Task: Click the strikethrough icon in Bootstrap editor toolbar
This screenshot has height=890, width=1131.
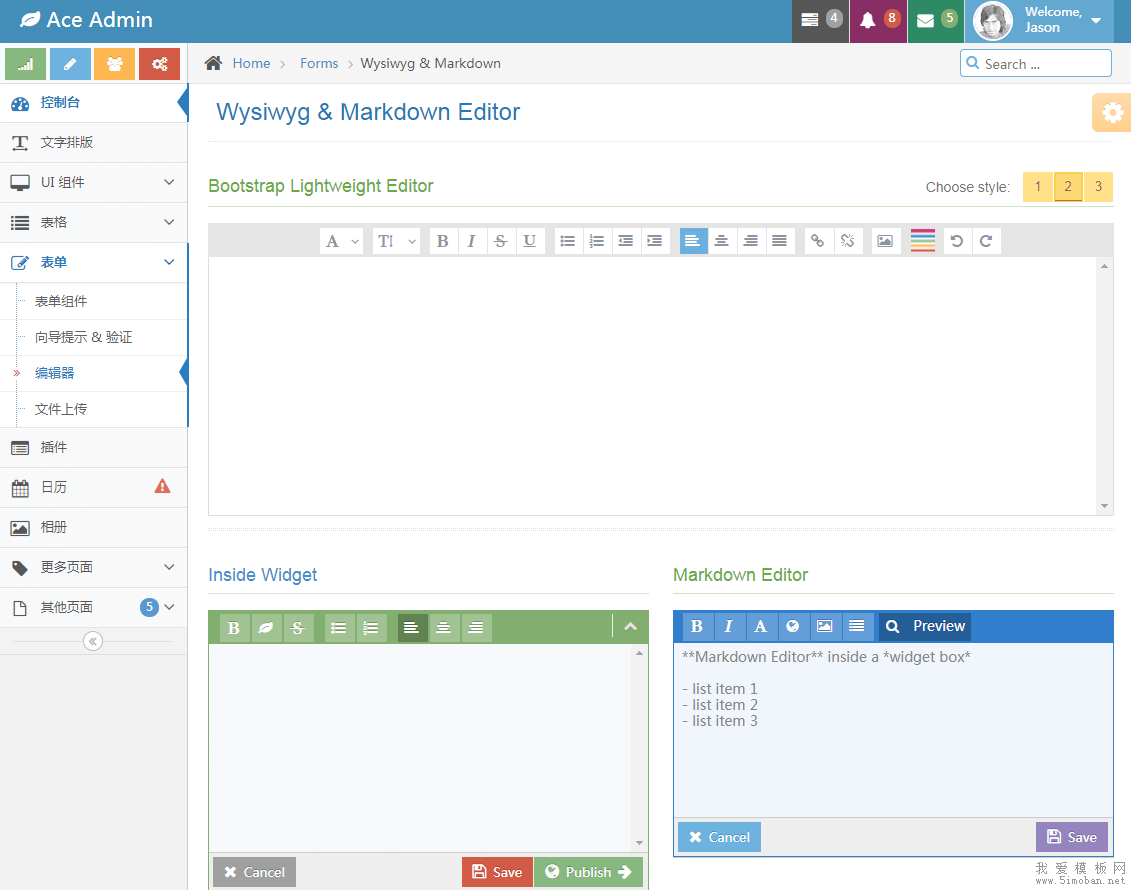Action: (x=501, y=241)
